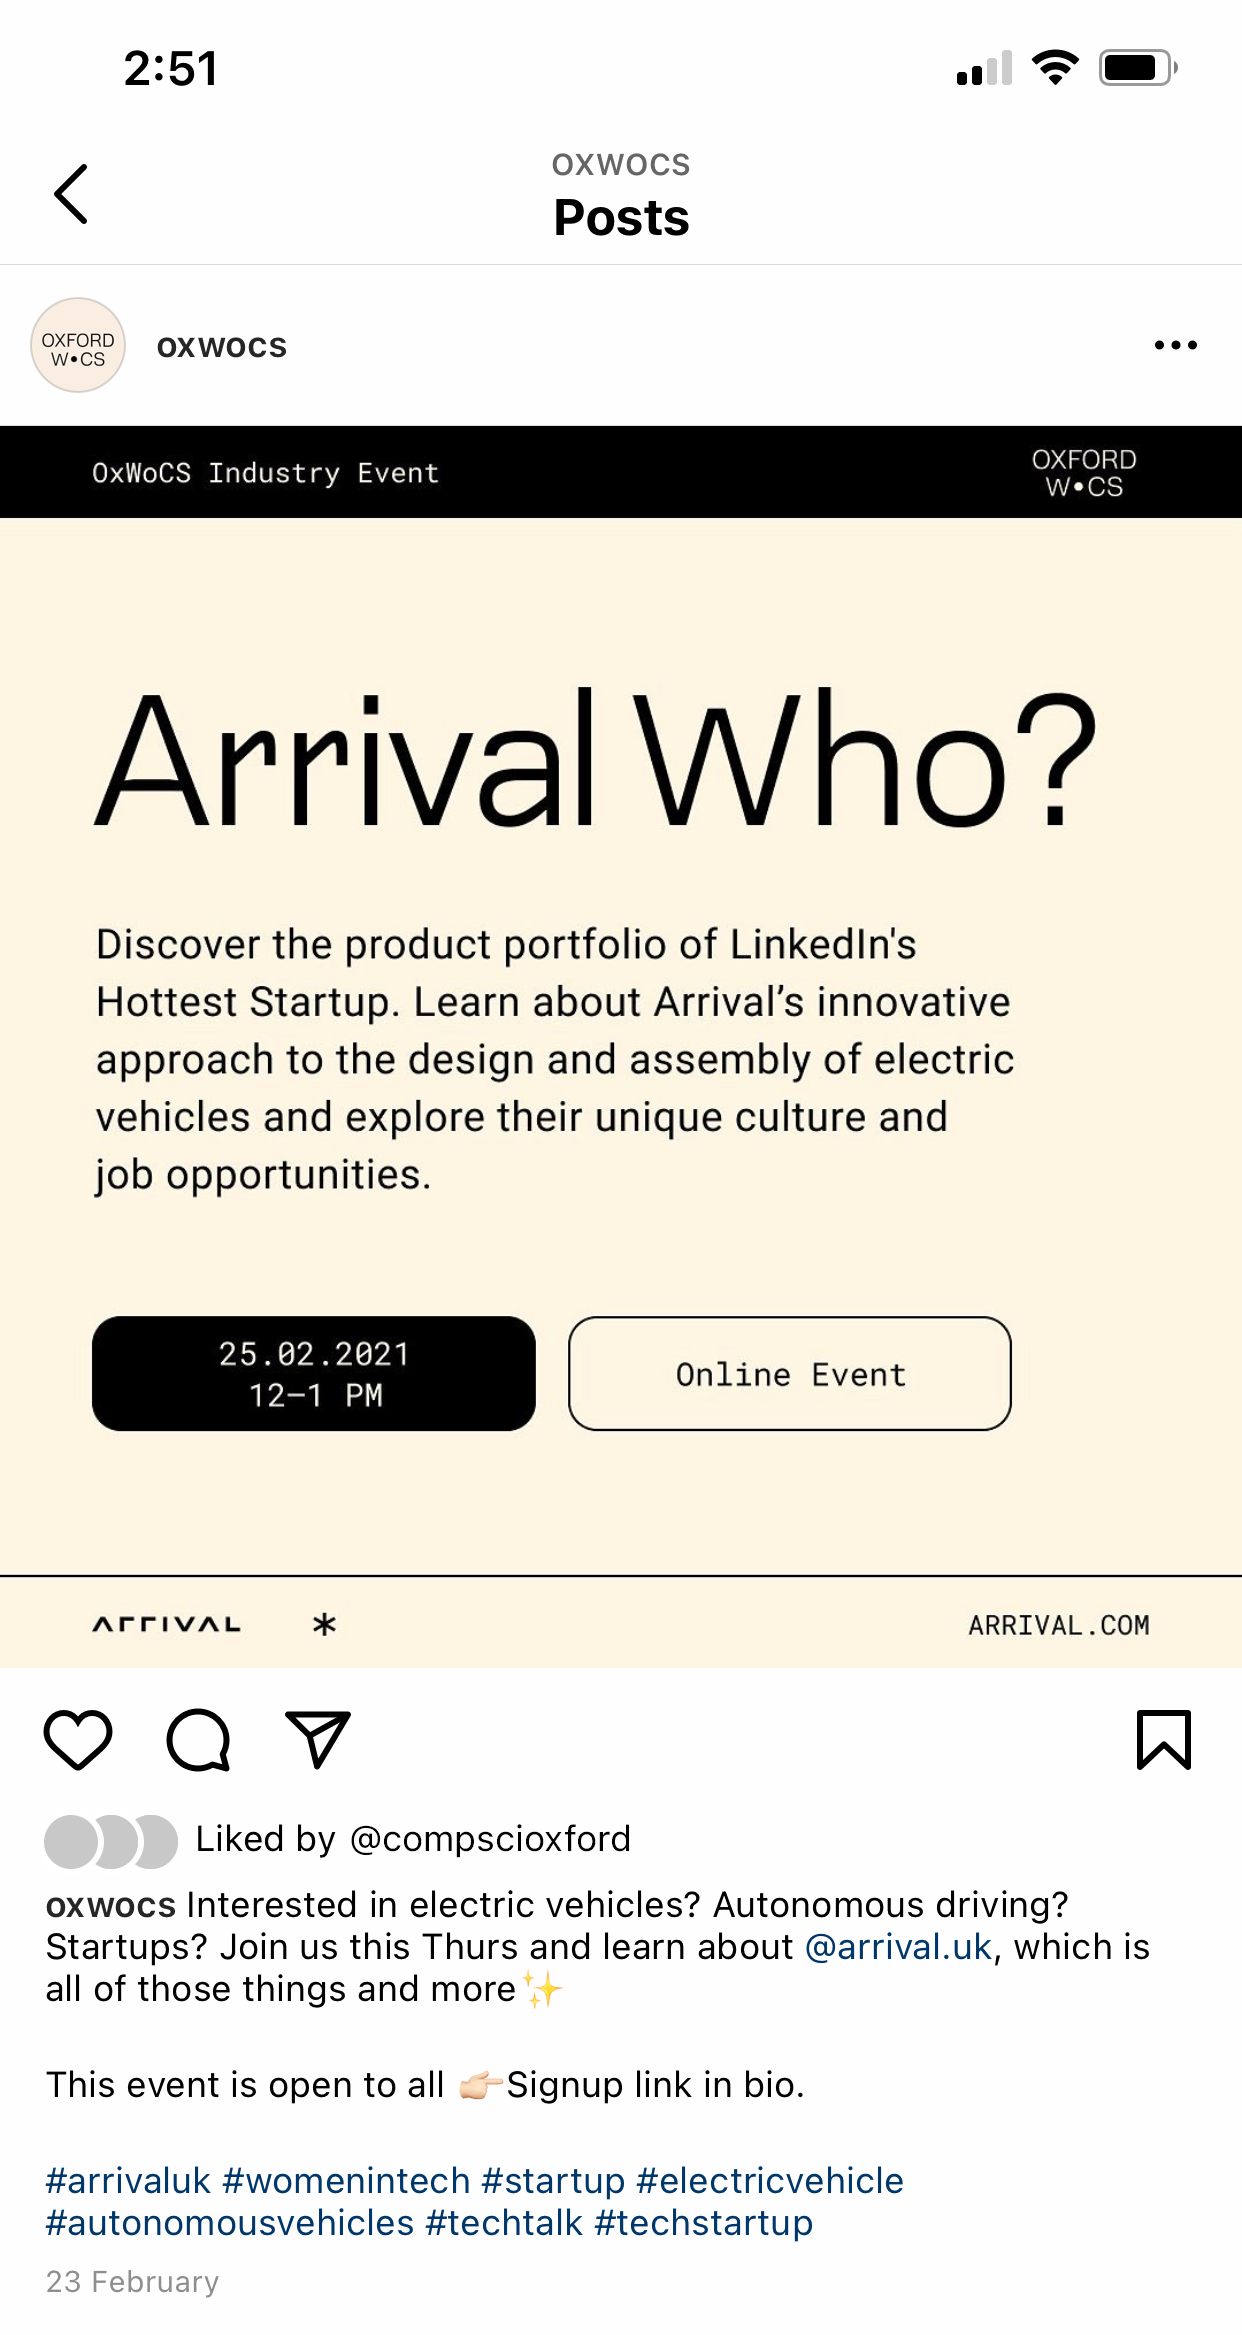Tap the #startup hashtag
1242x2335 pixels.
click(x=553, y=2180)
